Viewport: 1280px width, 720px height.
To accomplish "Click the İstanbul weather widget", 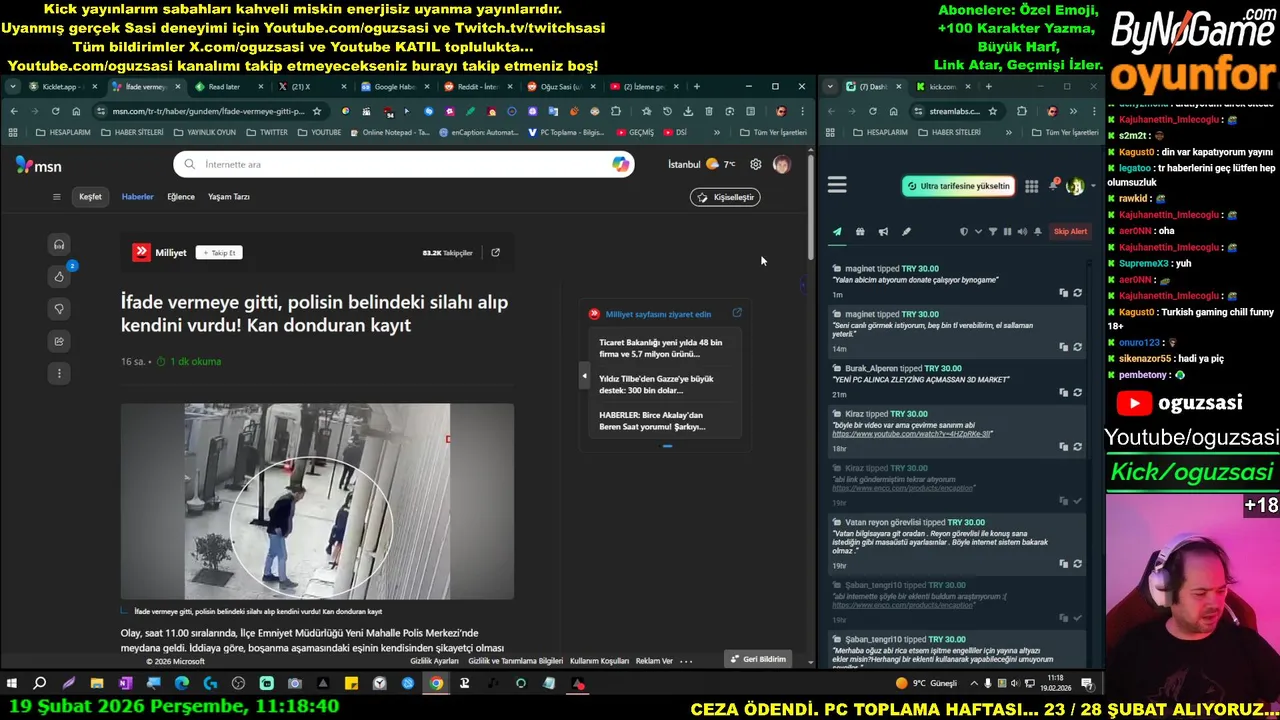I will [x=701, y=164].
